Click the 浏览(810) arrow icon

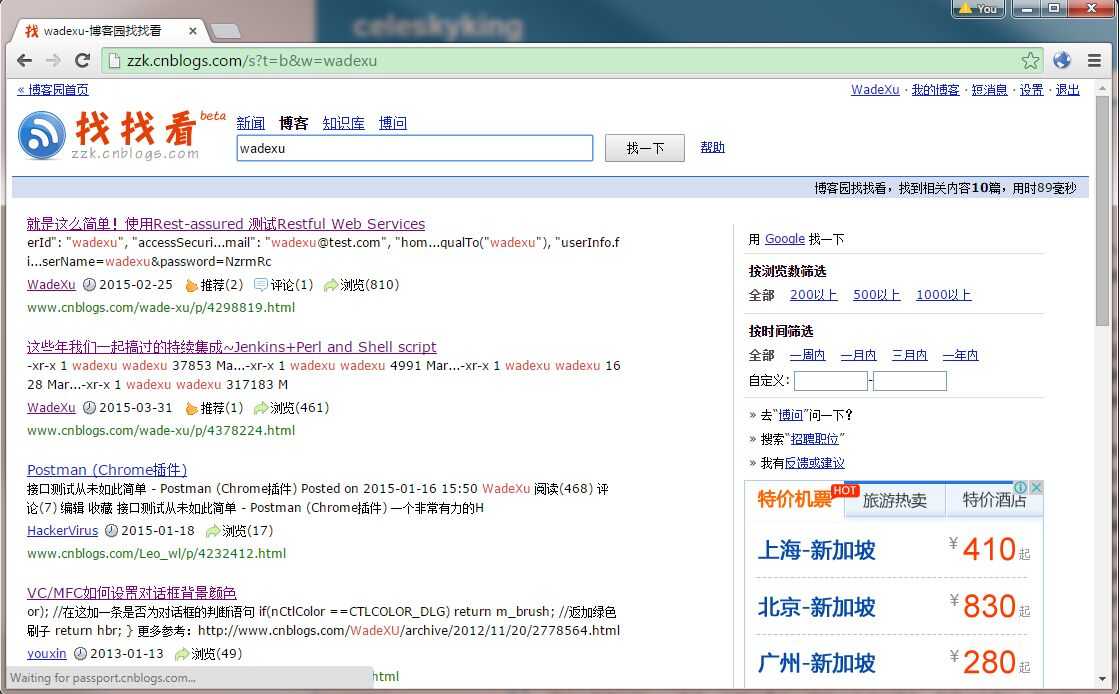[331, 285]
